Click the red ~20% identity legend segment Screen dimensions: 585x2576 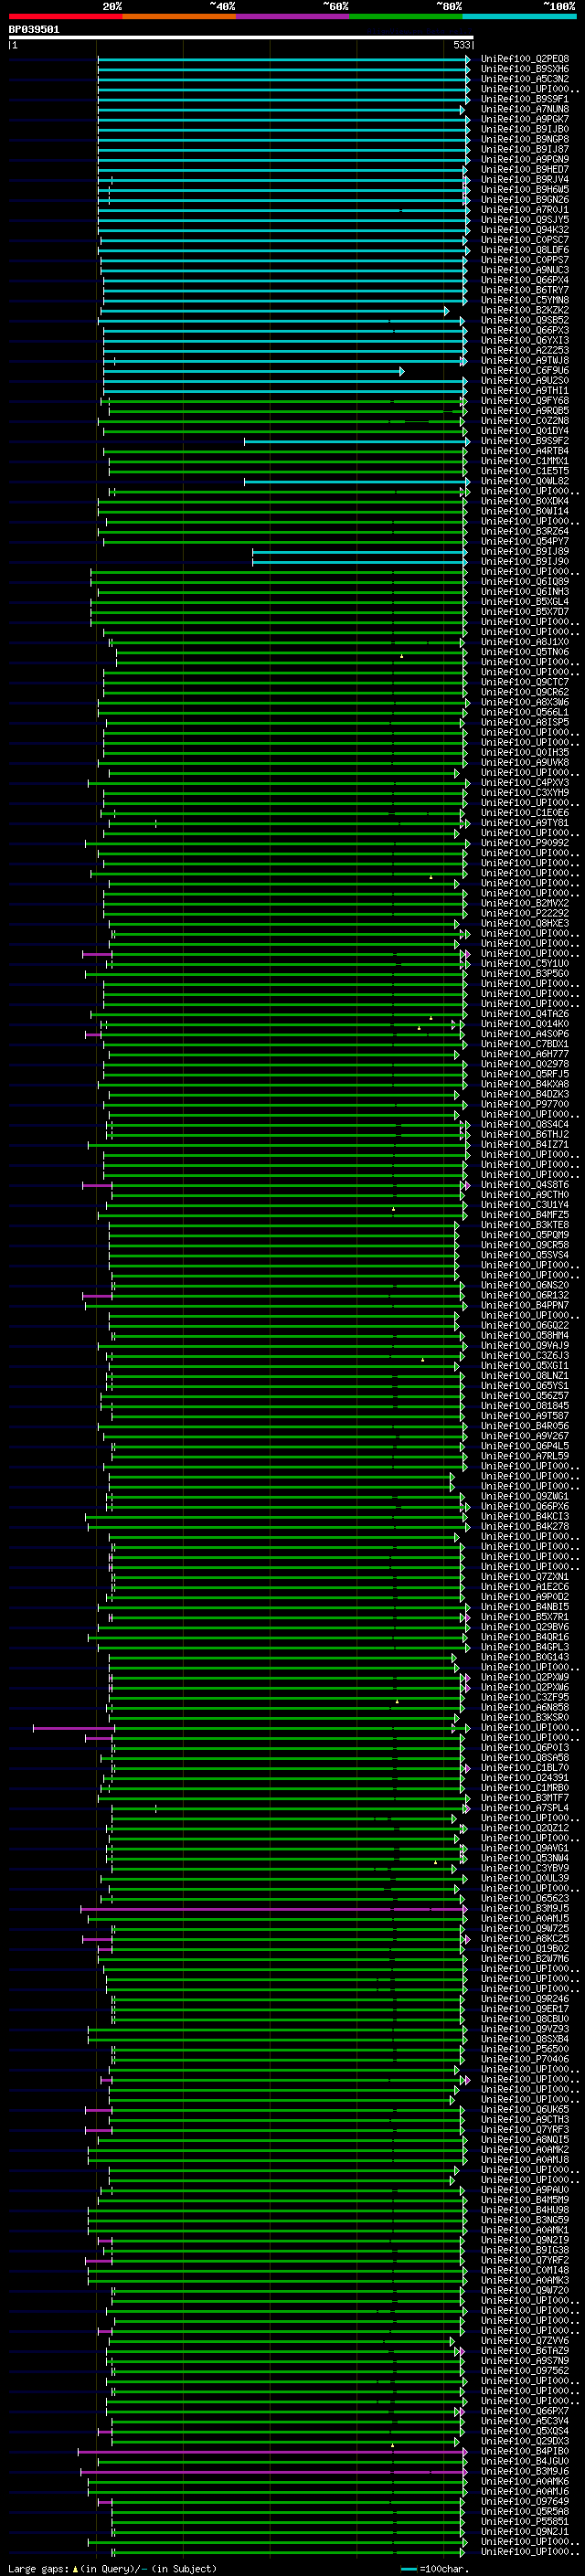click(65, 16)
